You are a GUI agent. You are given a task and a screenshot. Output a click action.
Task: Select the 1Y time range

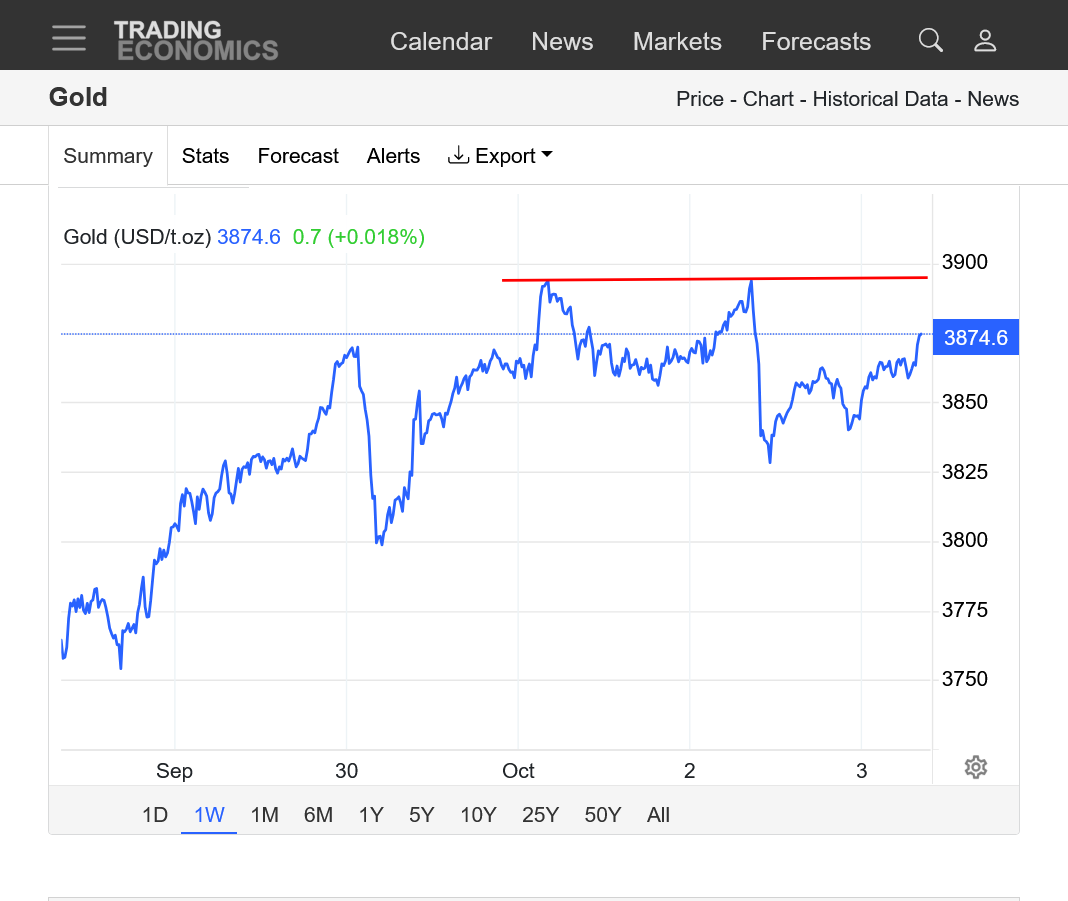click(371, 815)
